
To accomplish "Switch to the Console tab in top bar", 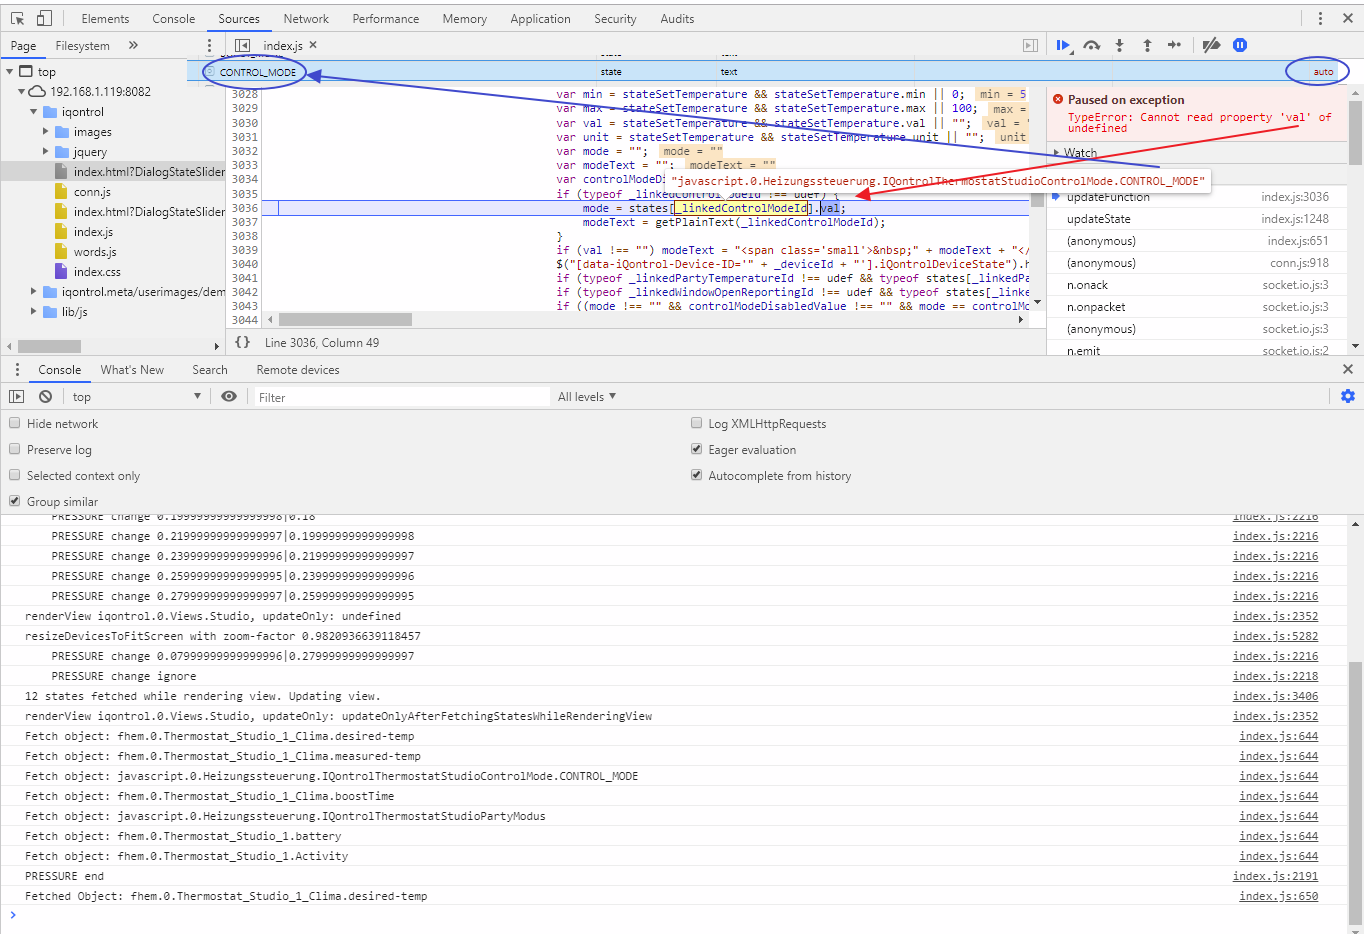I will pyautogui.click(x=174, y=18).
